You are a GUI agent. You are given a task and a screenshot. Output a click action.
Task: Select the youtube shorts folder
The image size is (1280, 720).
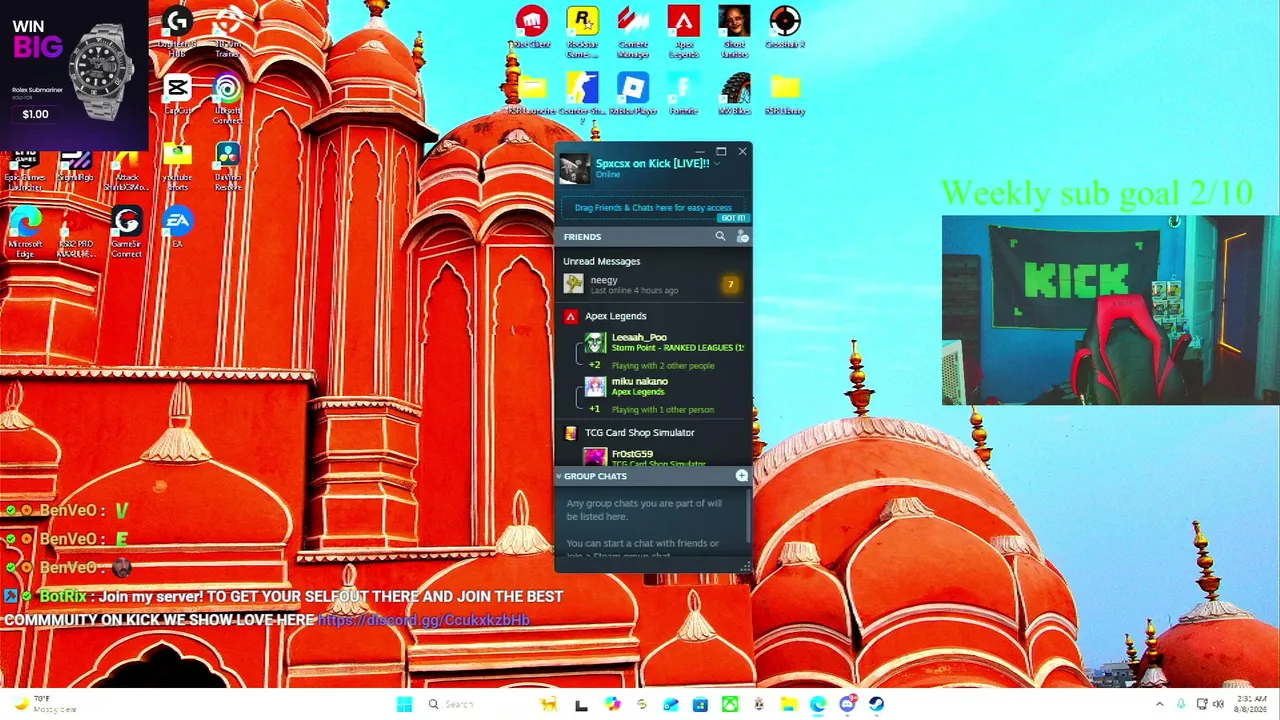(x=177, y=166)
